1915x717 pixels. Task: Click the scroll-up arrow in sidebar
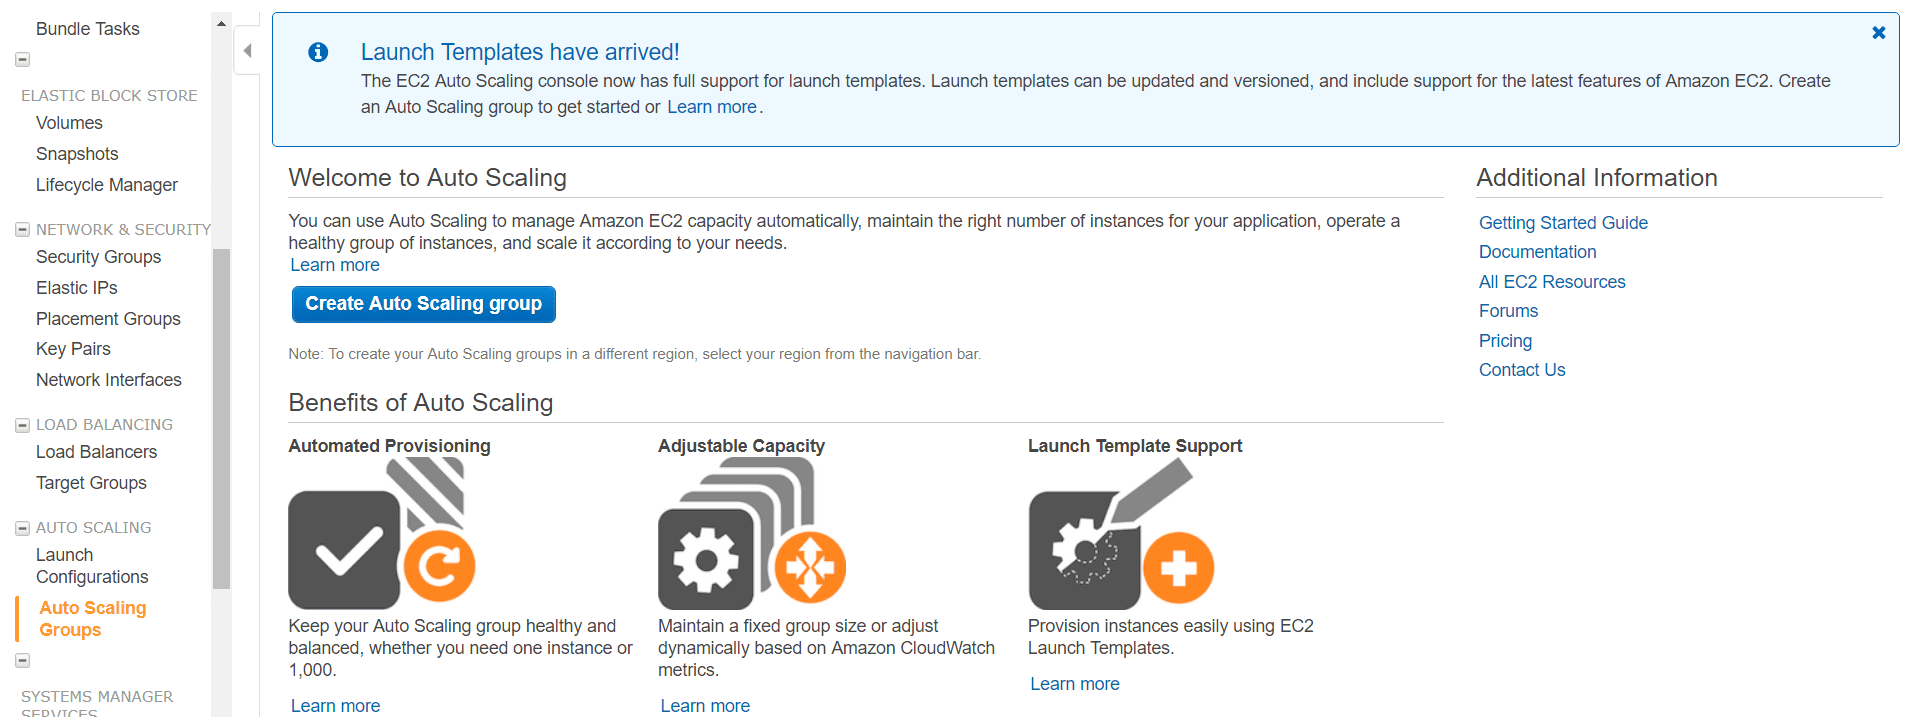tap(221, 23)
